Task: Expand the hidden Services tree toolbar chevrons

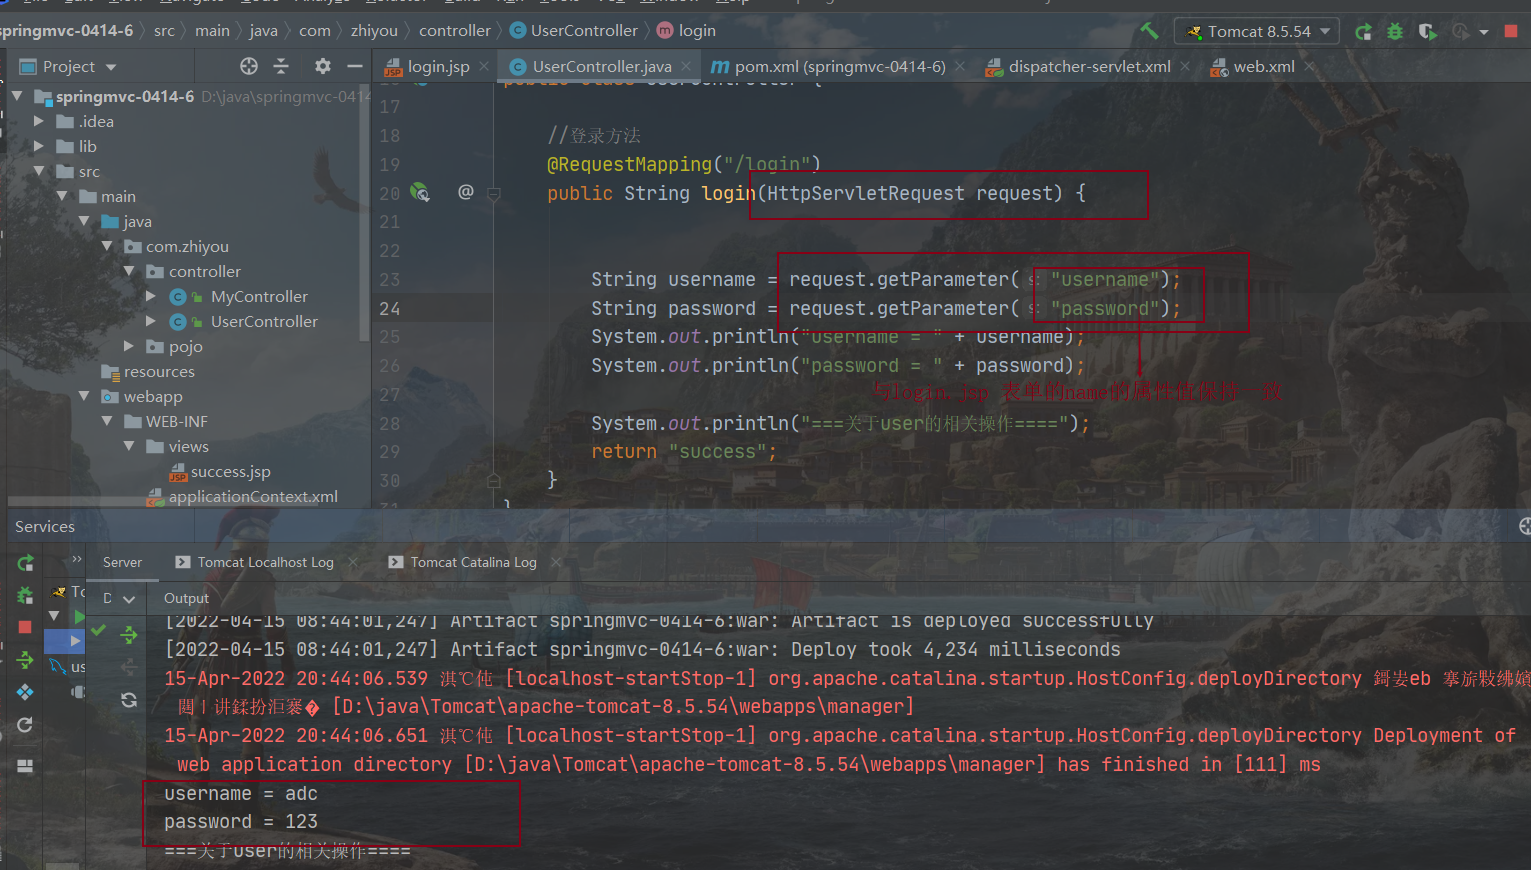Action: pyautogui.click(x=77, y=559)
